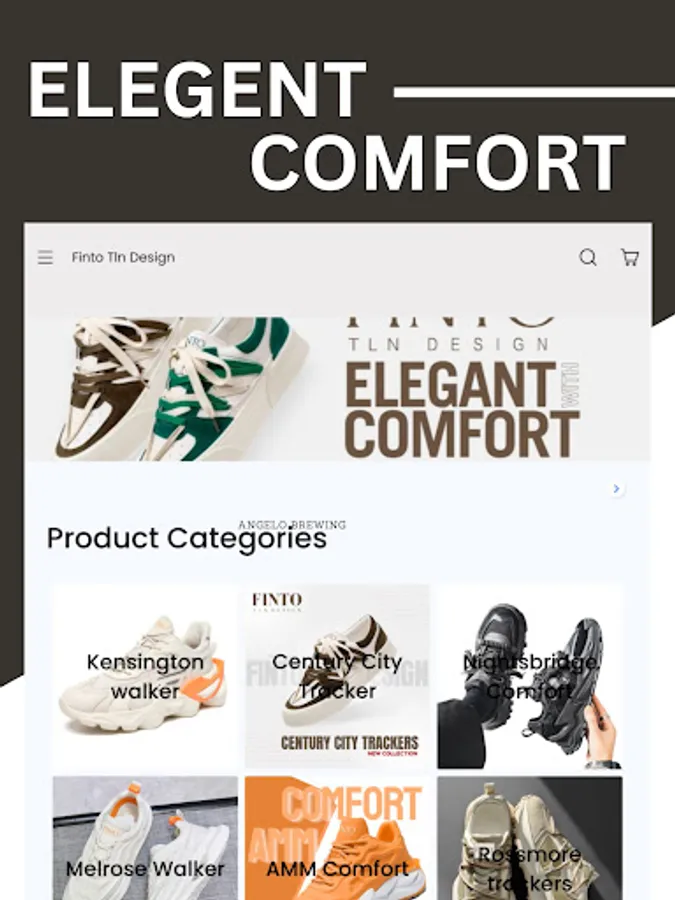This screenshot has width=675, height=900.
Task: Open the shopping cart icon
Action: point(630,258)
